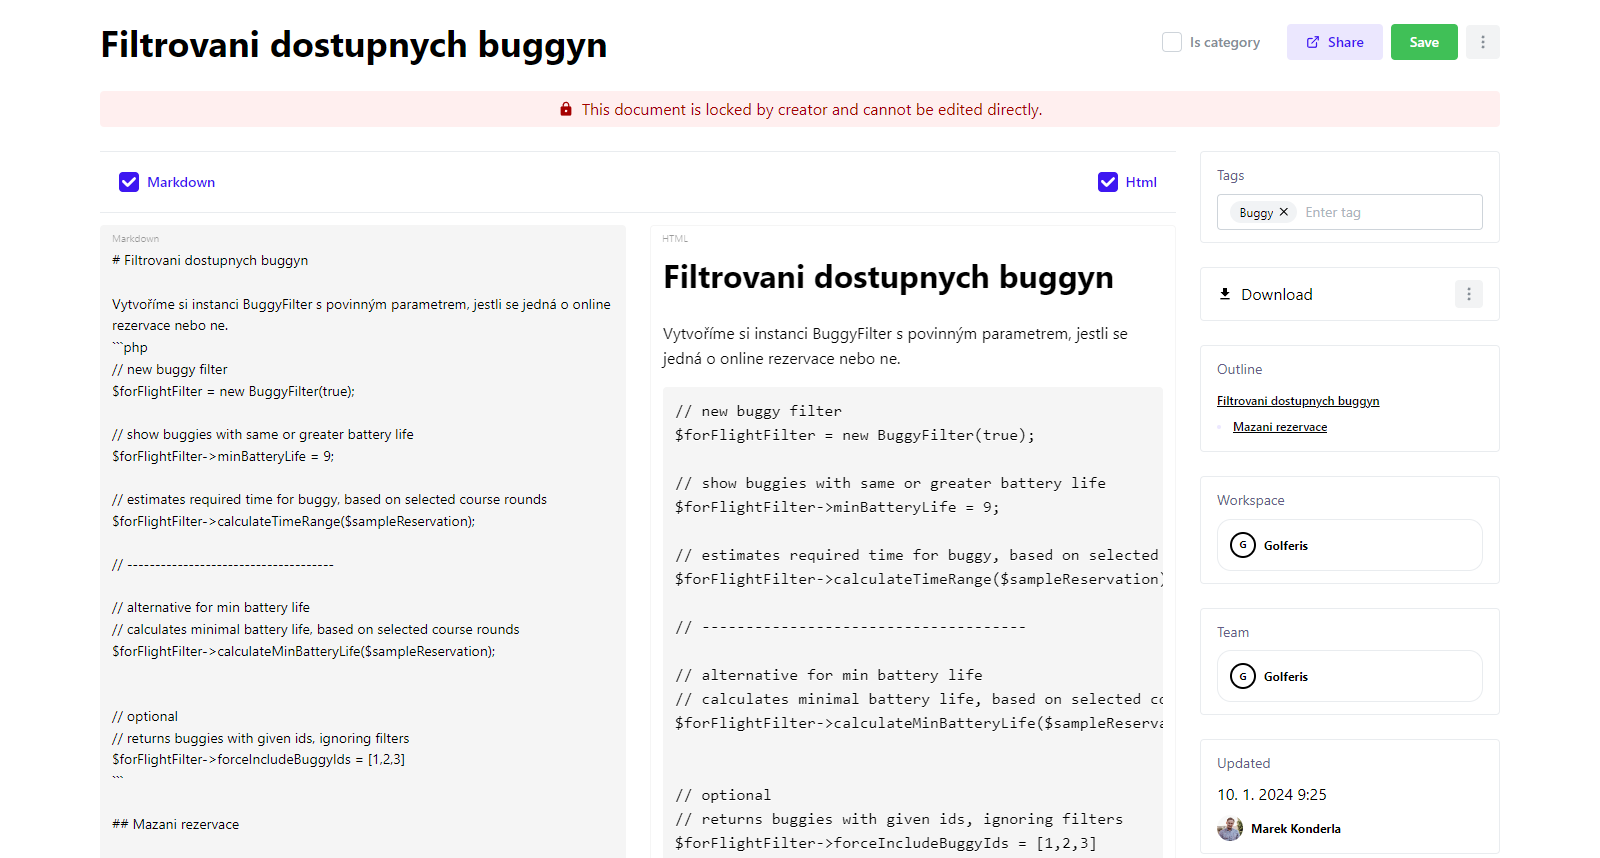Click the Share button
This screenshot has width=1600, height=858.
point(1334,42)
